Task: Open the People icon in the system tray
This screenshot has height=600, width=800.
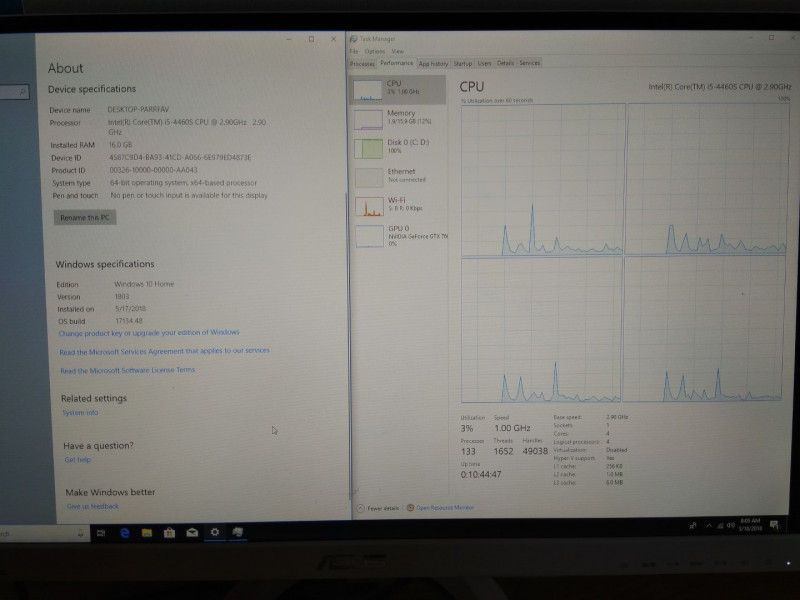Action: click(x=693, y=526)
